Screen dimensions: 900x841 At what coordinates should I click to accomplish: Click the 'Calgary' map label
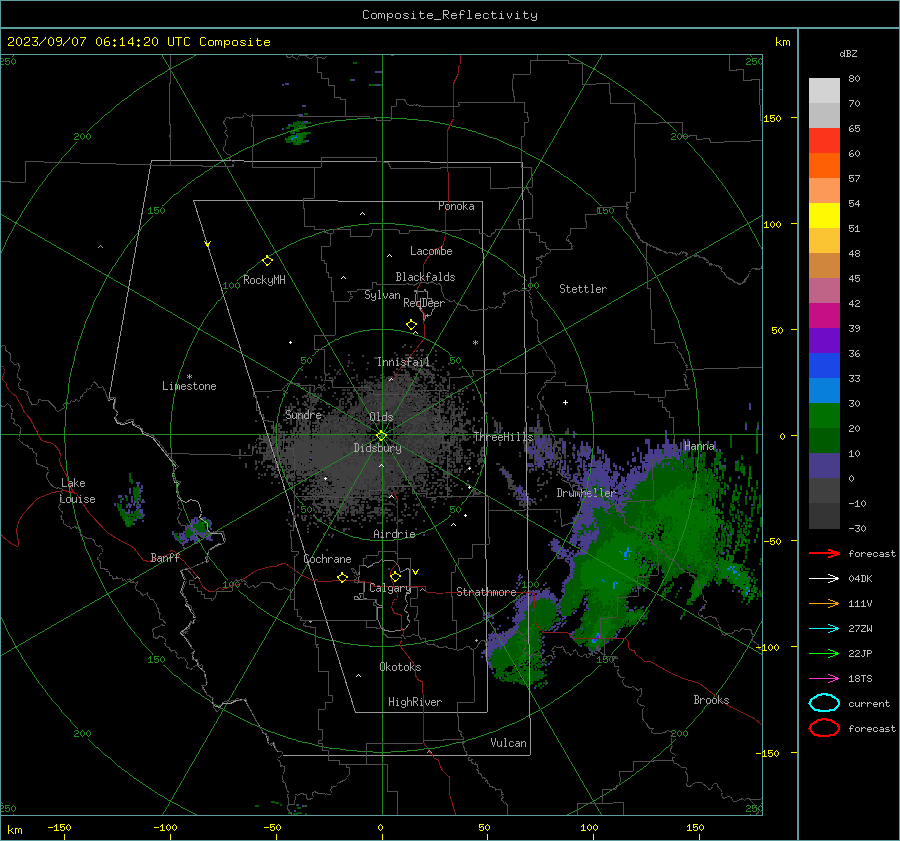390,588
